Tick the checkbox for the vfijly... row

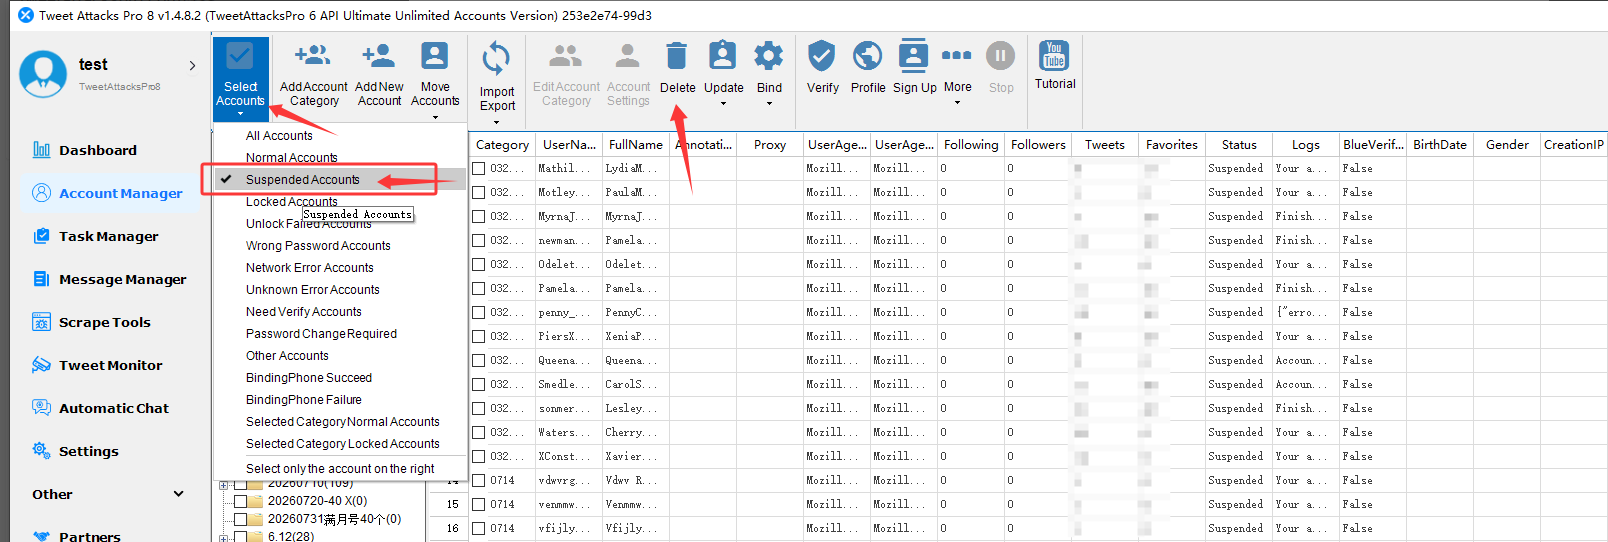(479, 528)
